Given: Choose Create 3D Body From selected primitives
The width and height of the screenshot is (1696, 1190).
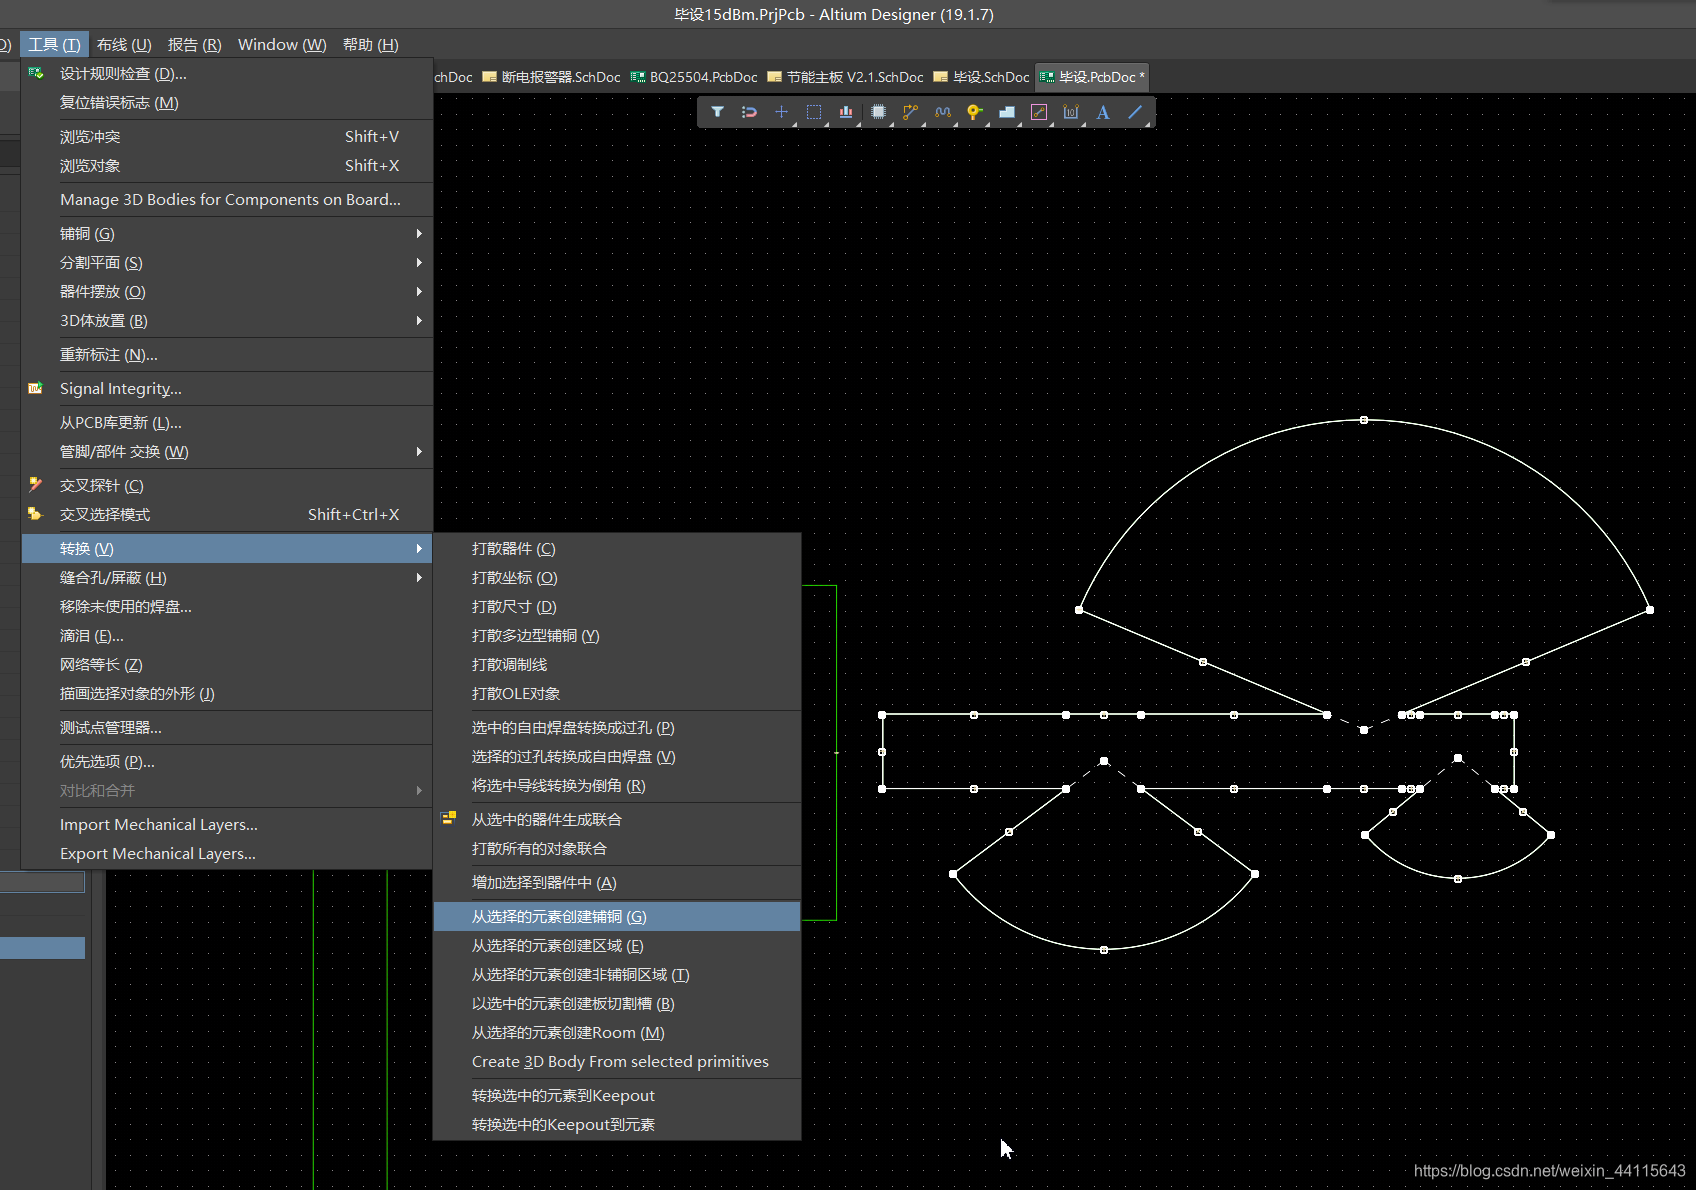Looking at the screenshot, I should (x=617, y=1061).
